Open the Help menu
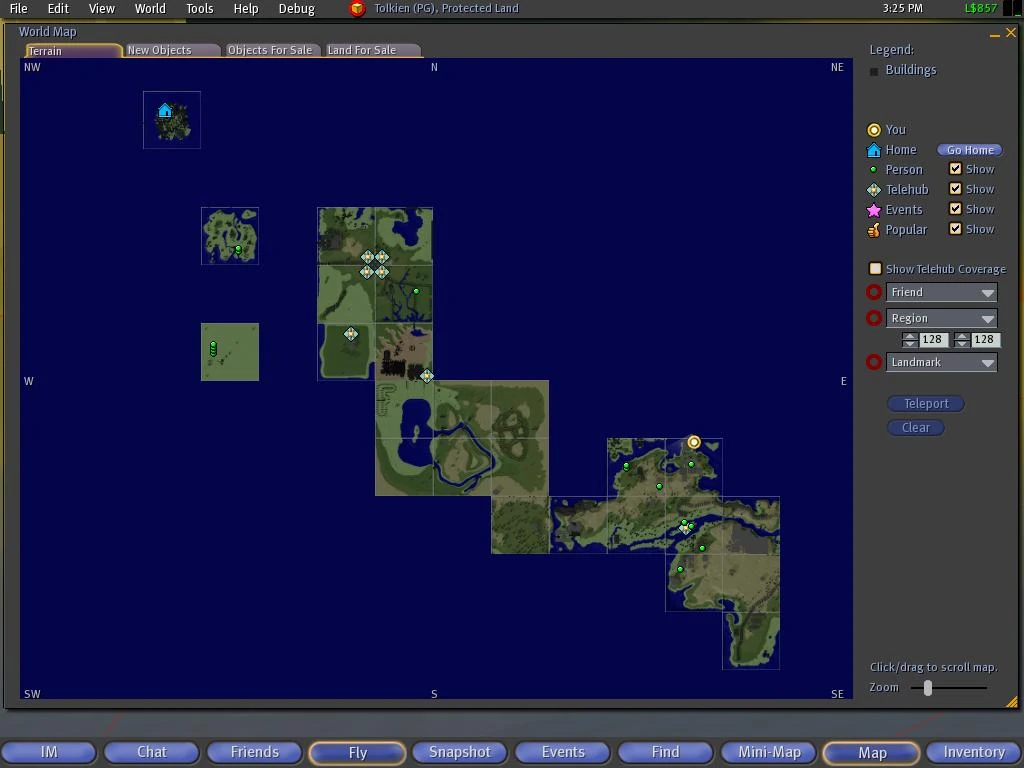This screenshot has height=768, width=1024. point(246,8)
